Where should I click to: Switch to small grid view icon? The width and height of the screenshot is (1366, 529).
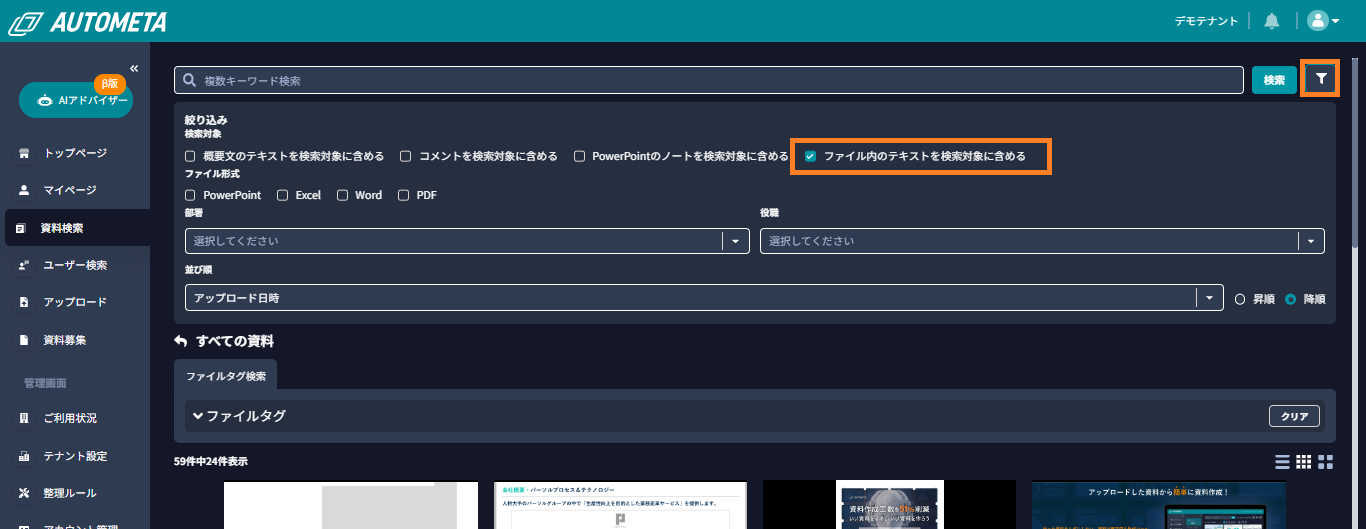[1303, 462]
